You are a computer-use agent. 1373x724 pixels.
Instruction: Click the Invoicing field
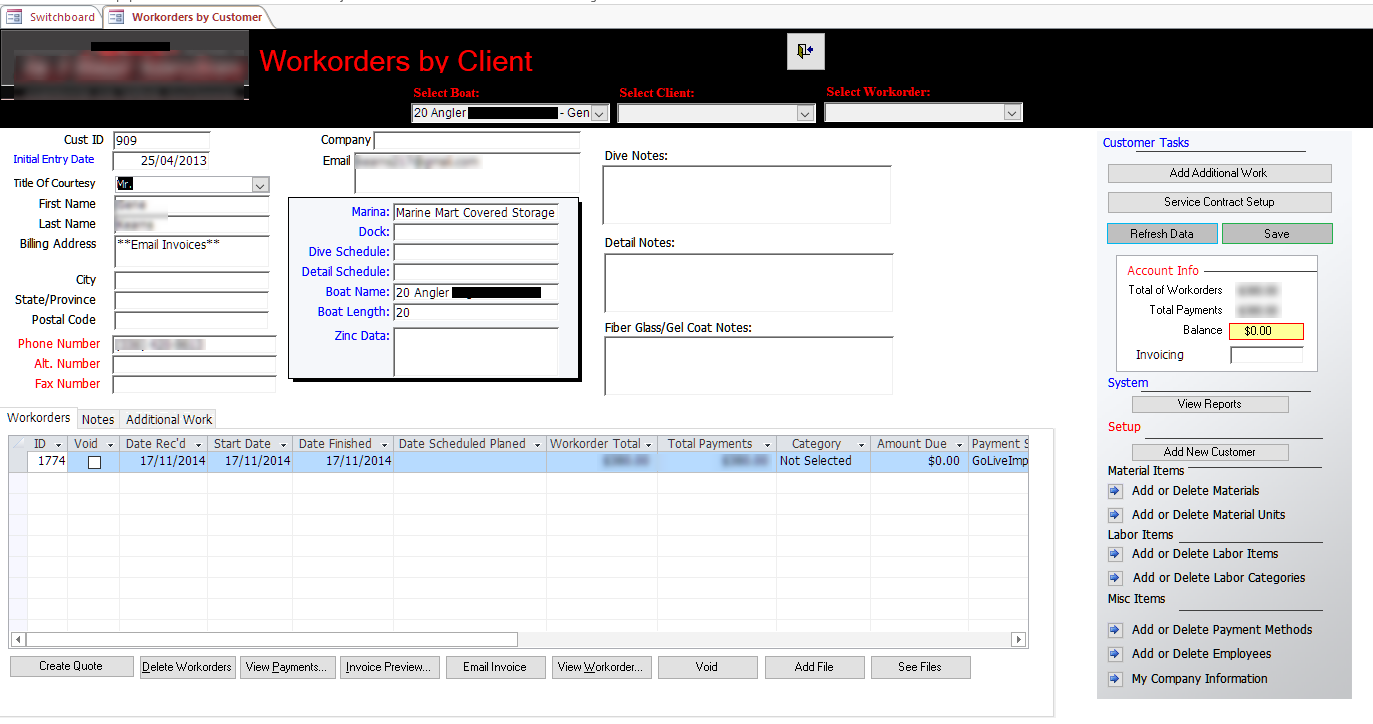(1266, 355)
